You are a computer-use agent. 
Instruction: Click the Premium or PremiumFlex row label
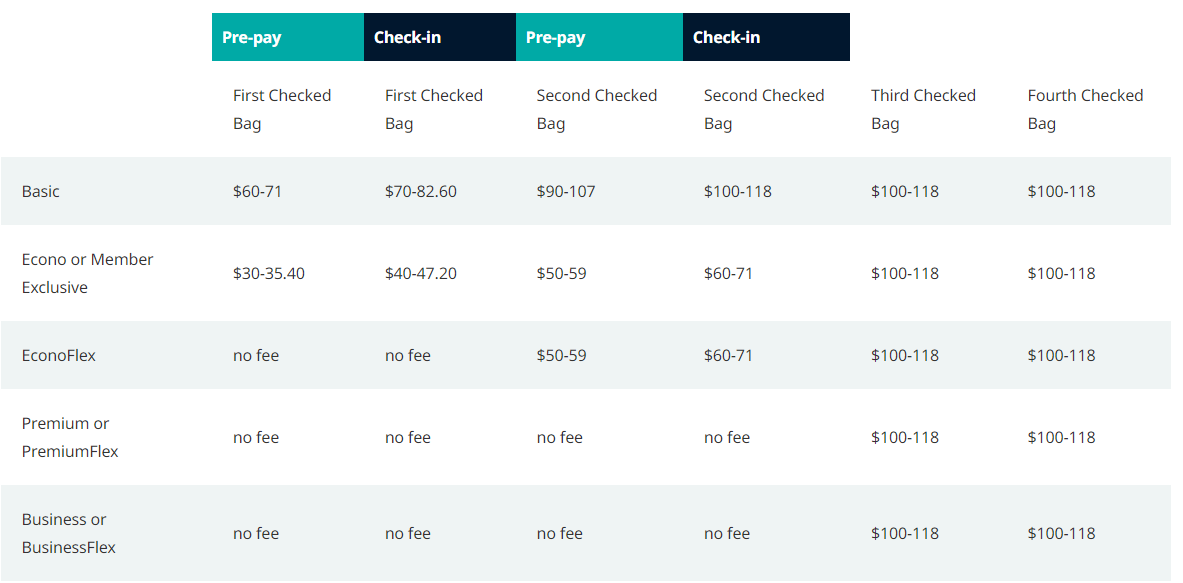click(70, 437)
